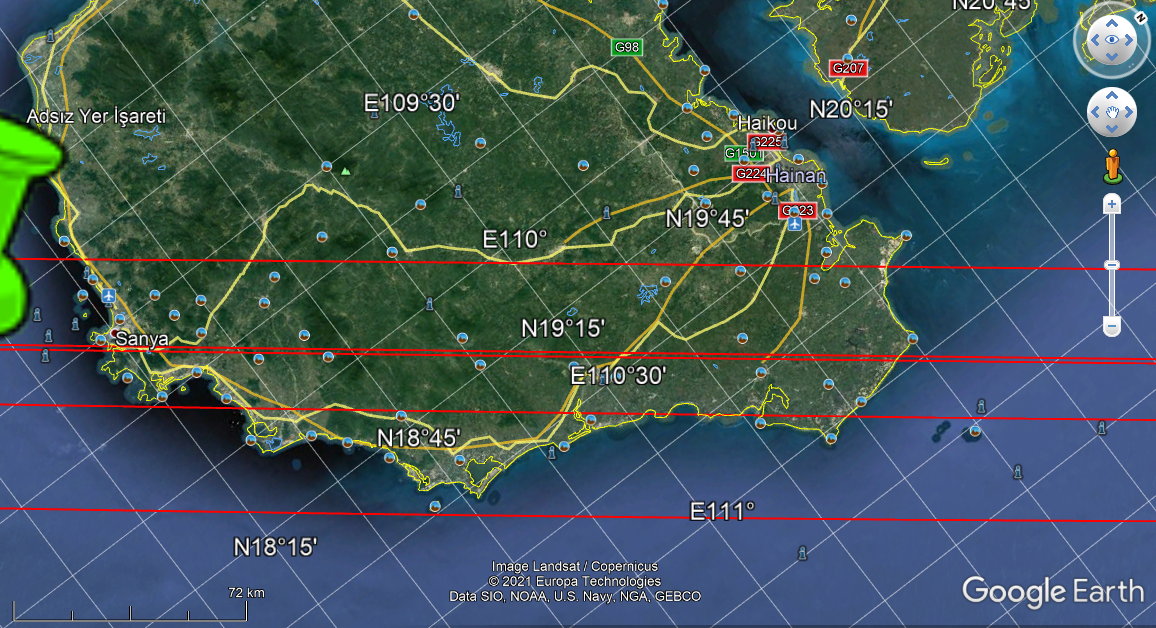This screenshot has width=1156, height=628.
Task: Click the airport icon near Sanya
Action: (109, 296)
